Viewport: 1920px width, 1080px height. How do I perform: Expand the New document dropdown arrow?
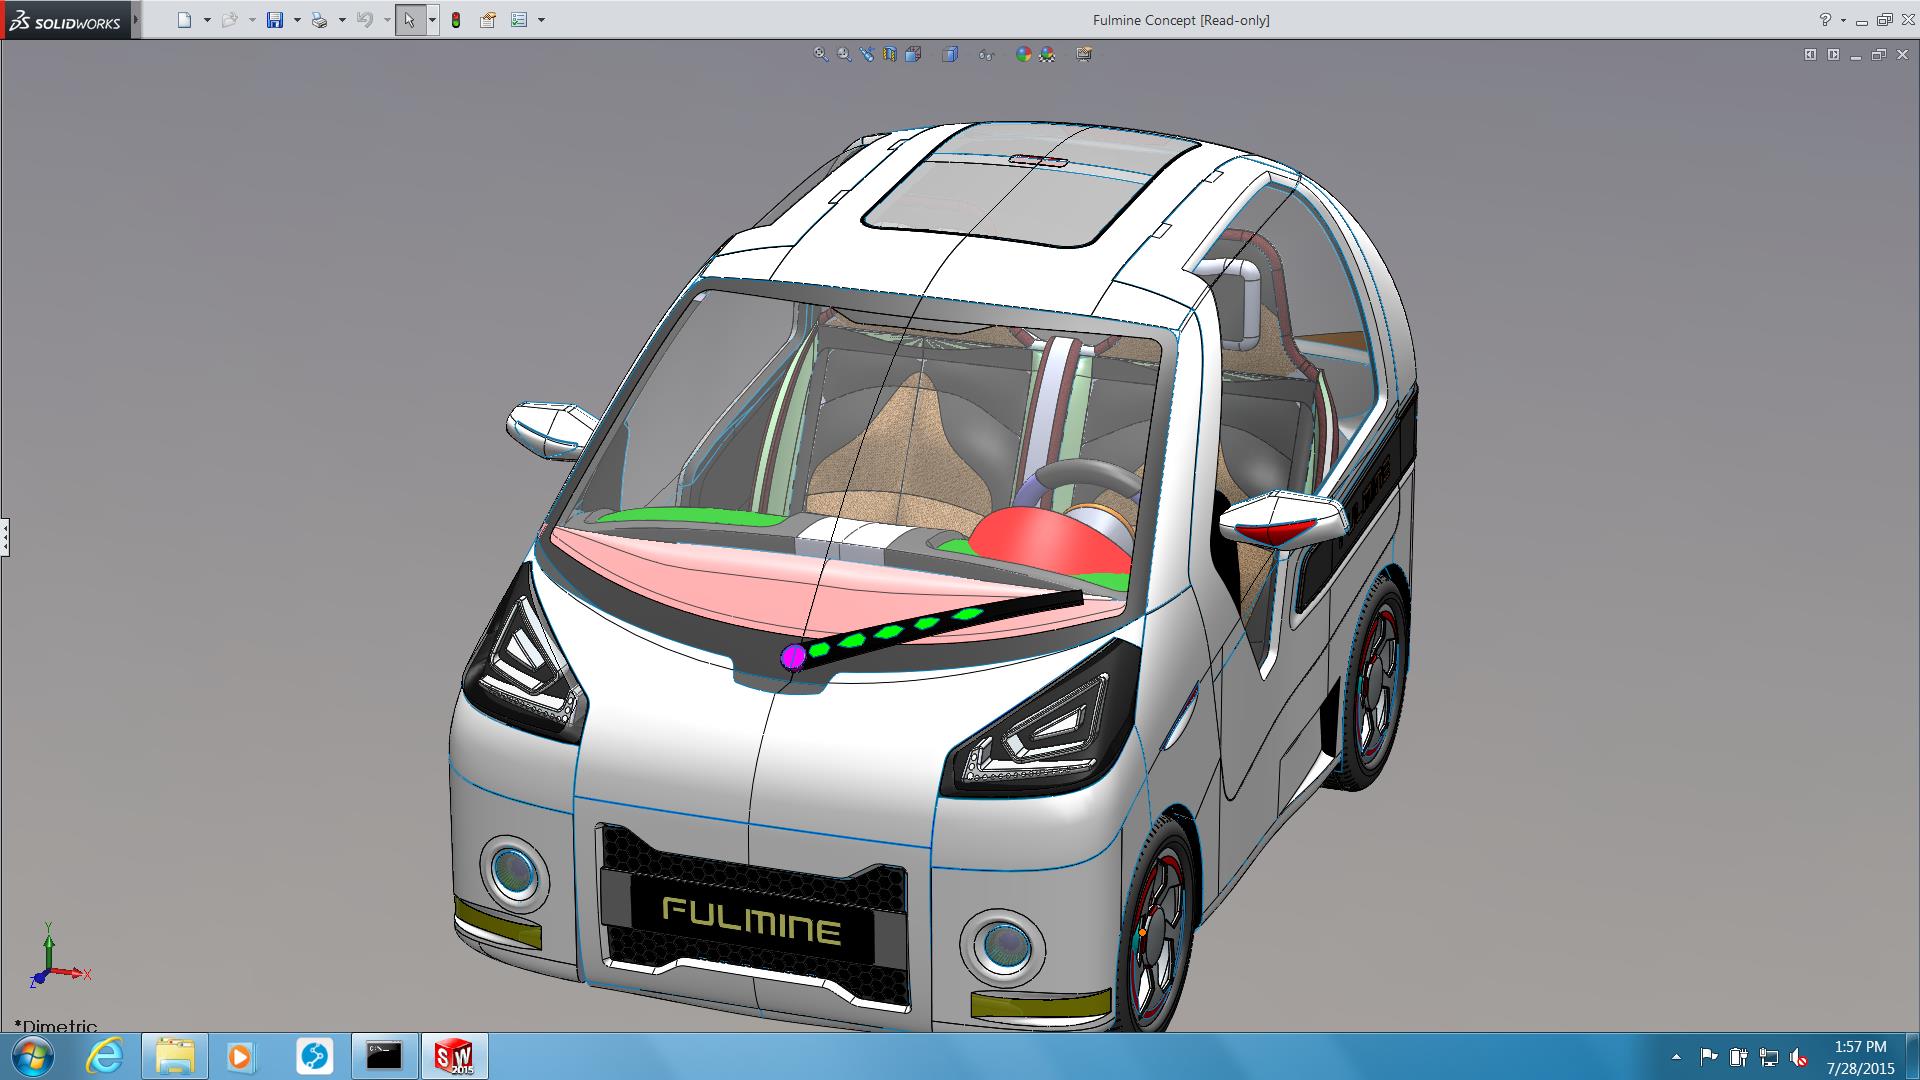(x=207, y=20)
